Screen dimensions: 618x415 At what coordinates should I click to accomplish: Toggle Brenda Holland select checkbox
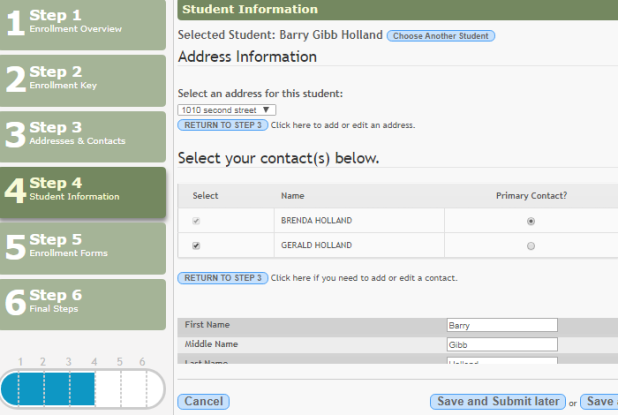point(196,221)
